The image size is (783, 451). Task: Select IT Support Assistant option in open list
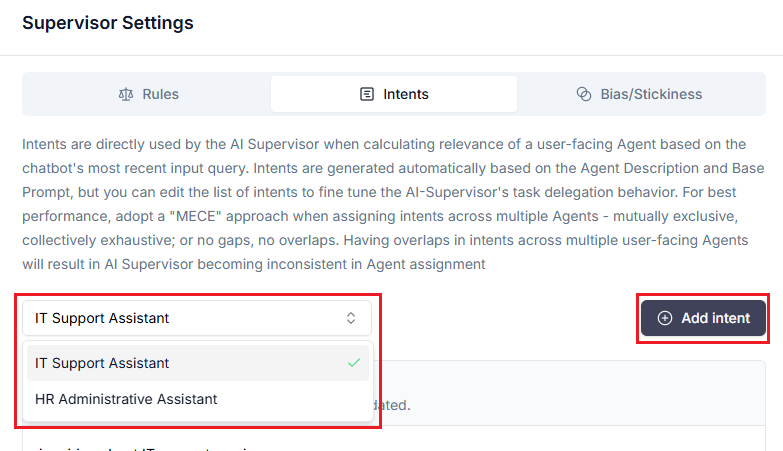click(x=102, y=363)
